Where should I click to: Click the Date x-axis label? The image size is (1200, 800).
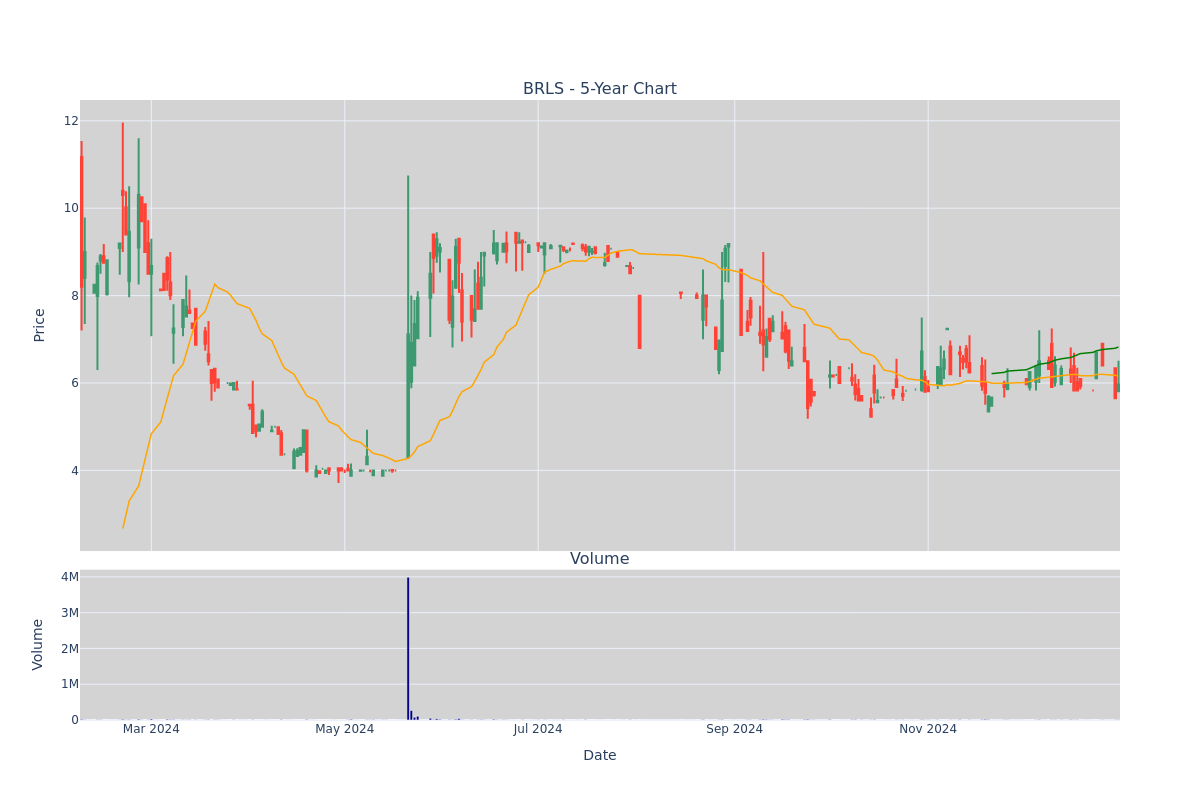point(600,756)
